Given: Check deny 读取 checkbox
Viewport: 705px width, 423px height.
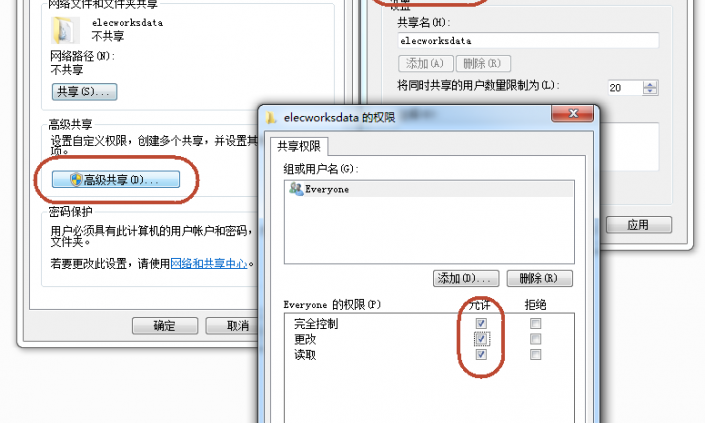Looking at the screenshot, I should pos(535,355).
